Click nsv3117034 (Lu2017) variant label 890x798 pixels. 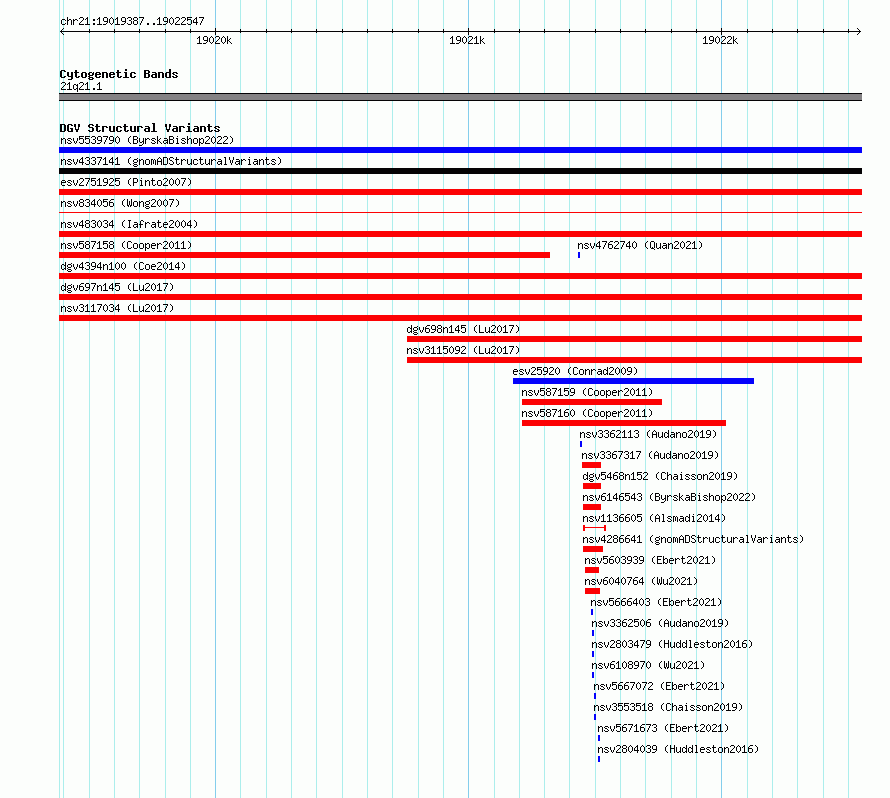117,308
